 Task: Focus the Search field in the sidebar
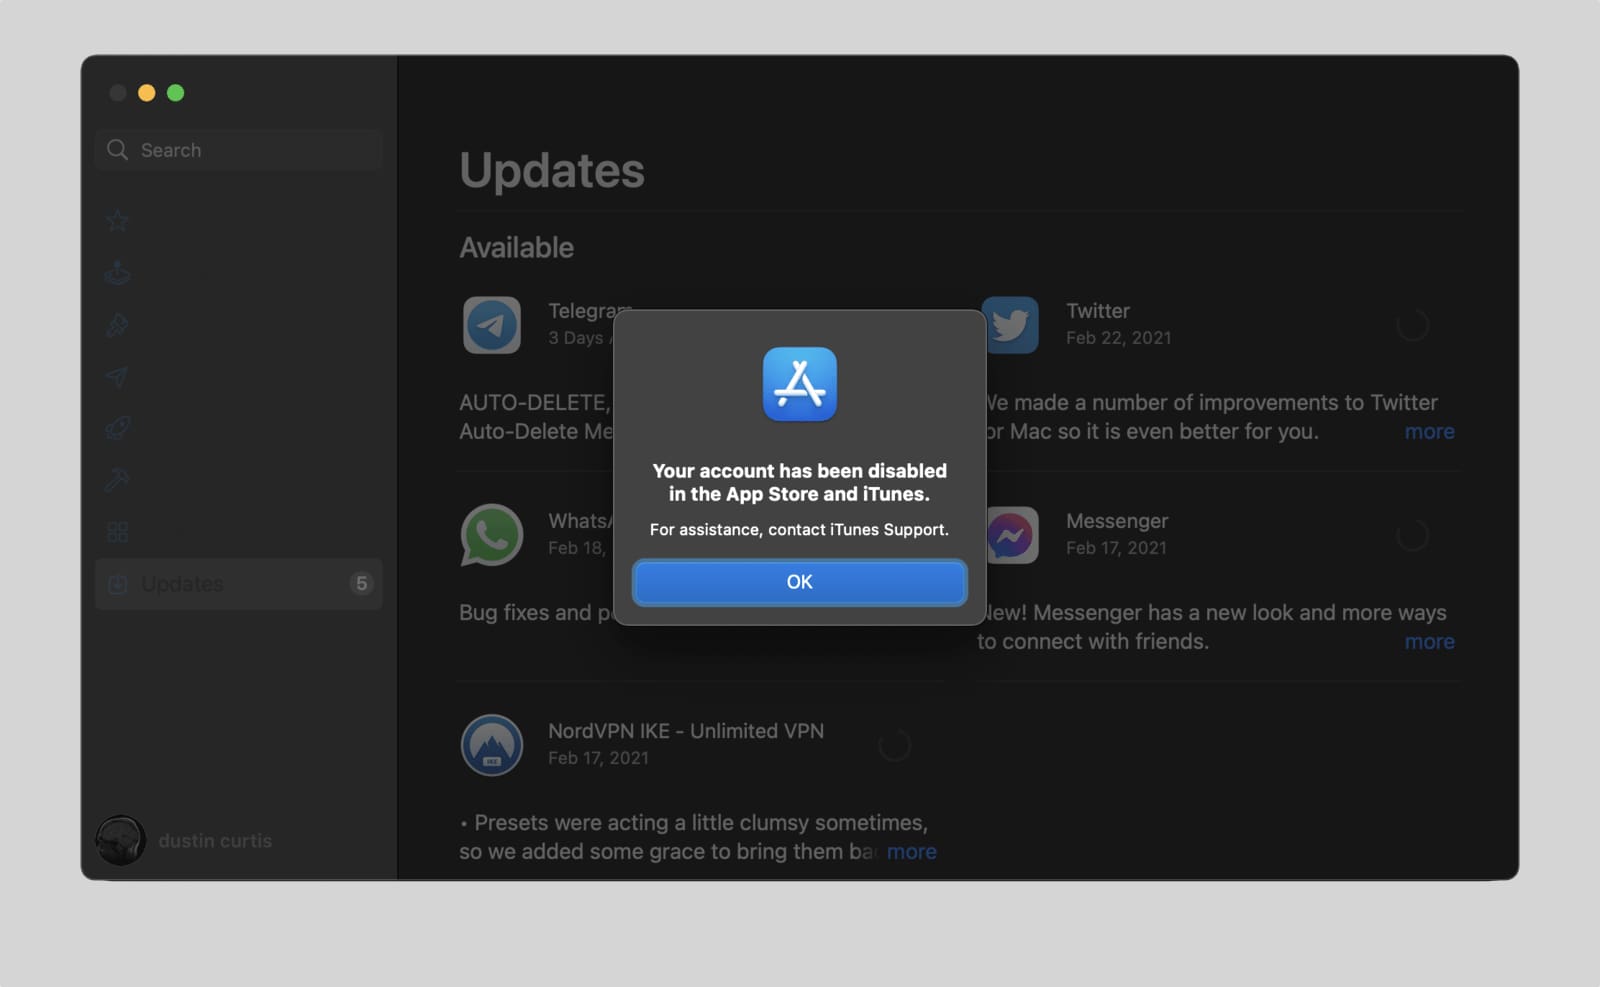pos(239,150)
